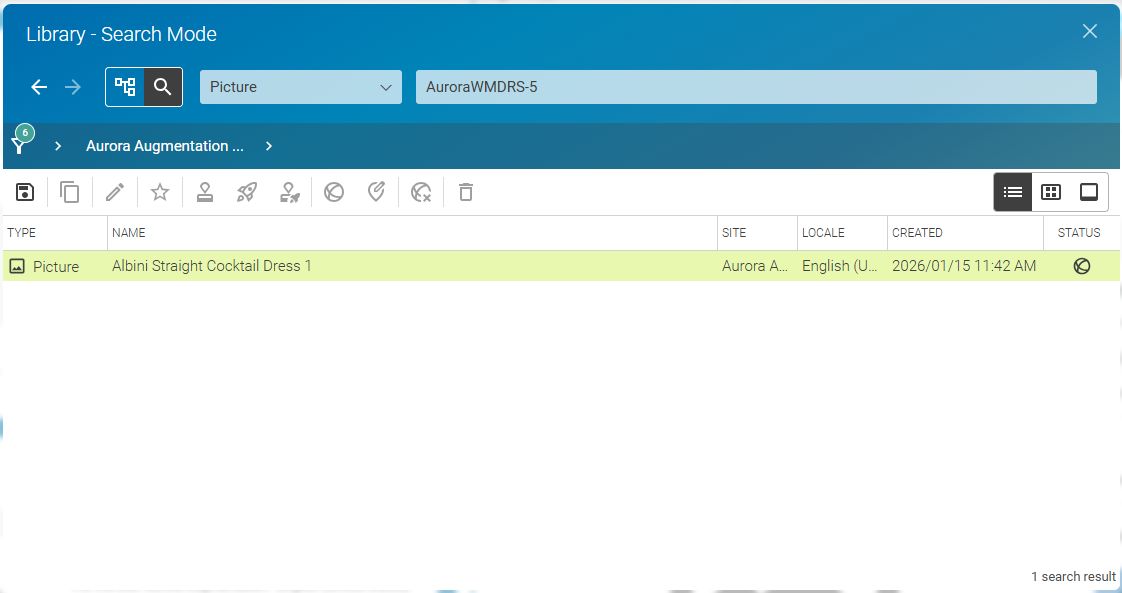Switch to list view mode

pyautogui.click(x=1013, y=192)
